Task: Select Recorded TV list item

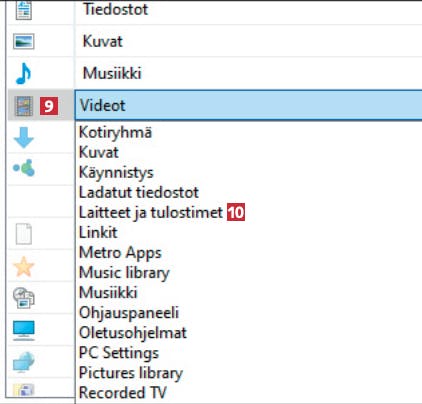Action: point(123,393)
